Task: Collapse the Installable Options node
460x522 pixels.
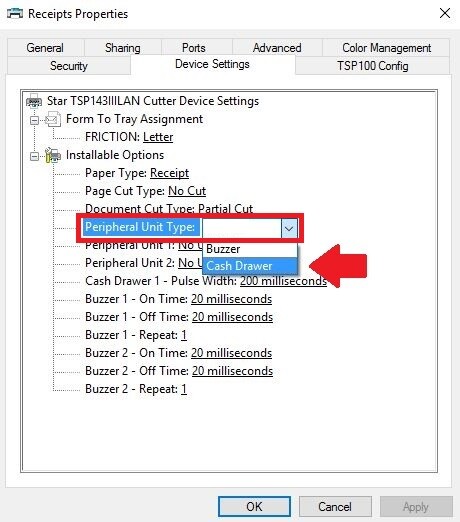Action: click(34, 156)
